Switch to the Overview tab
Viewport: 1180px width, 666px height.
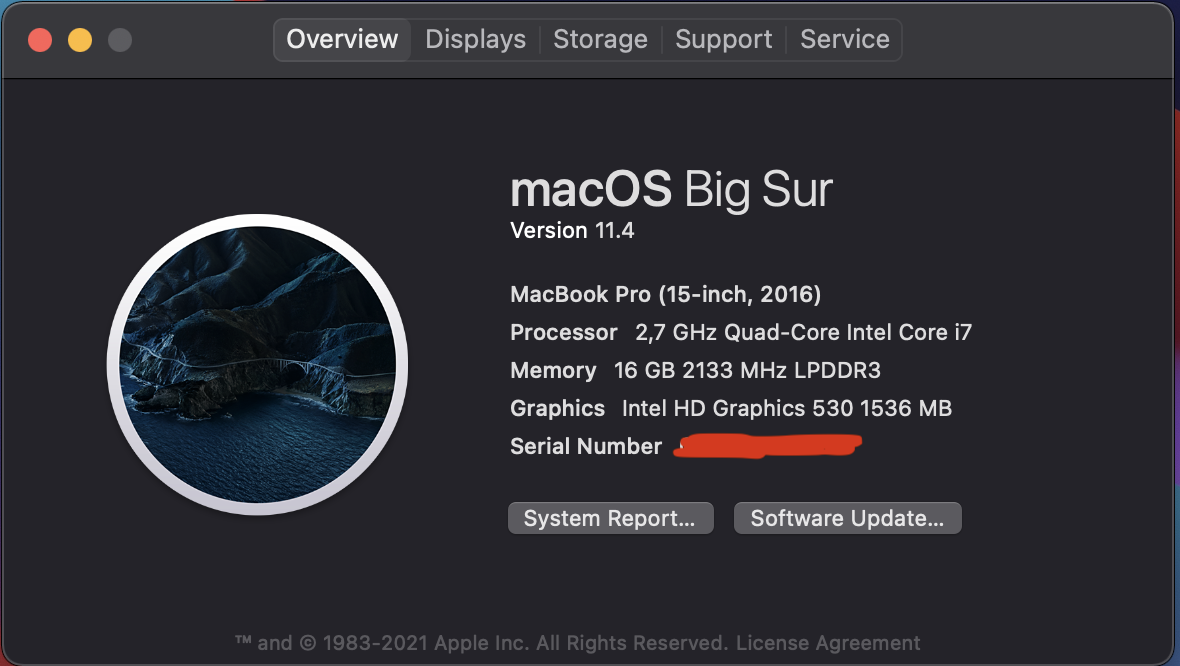342,40
